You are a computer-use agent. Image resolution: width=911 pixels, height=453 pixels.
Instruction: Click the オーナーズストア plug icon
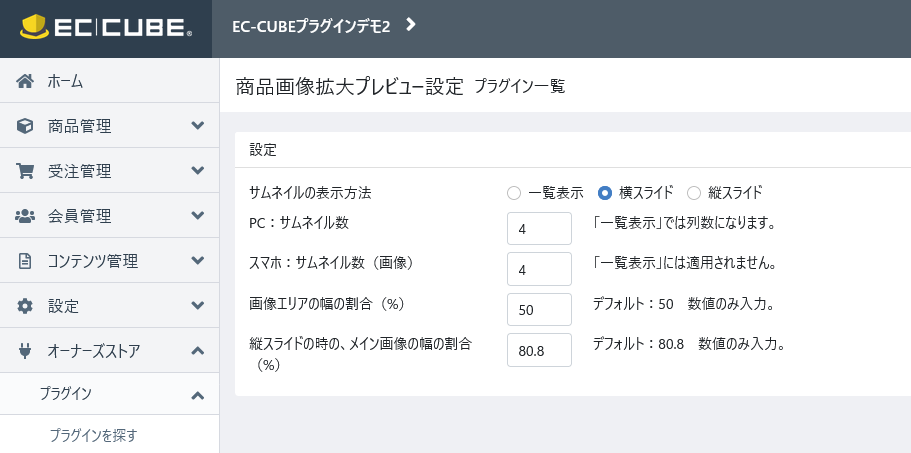tap(25, 351)
